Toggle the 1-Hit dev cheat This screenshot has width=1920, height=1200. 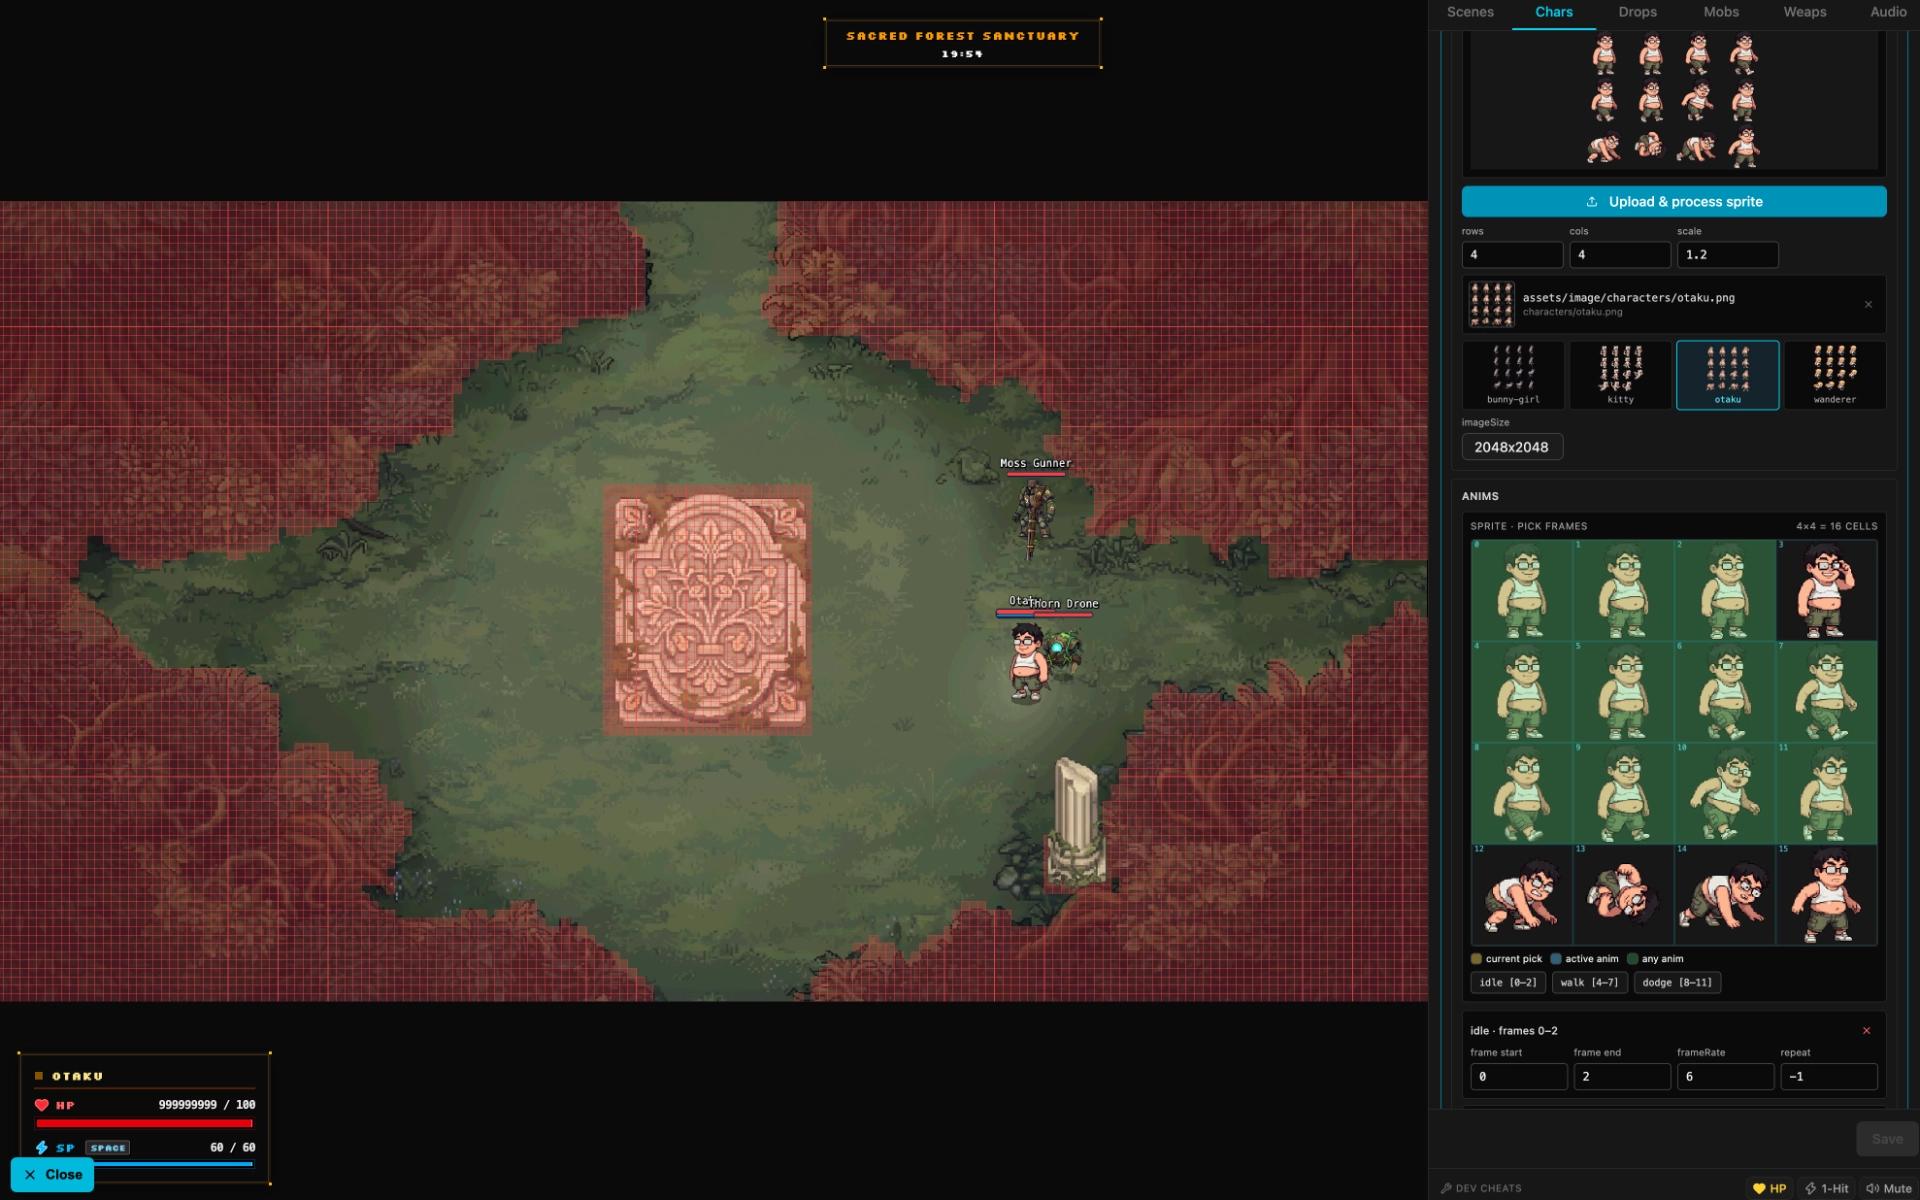point(1826,1188)
